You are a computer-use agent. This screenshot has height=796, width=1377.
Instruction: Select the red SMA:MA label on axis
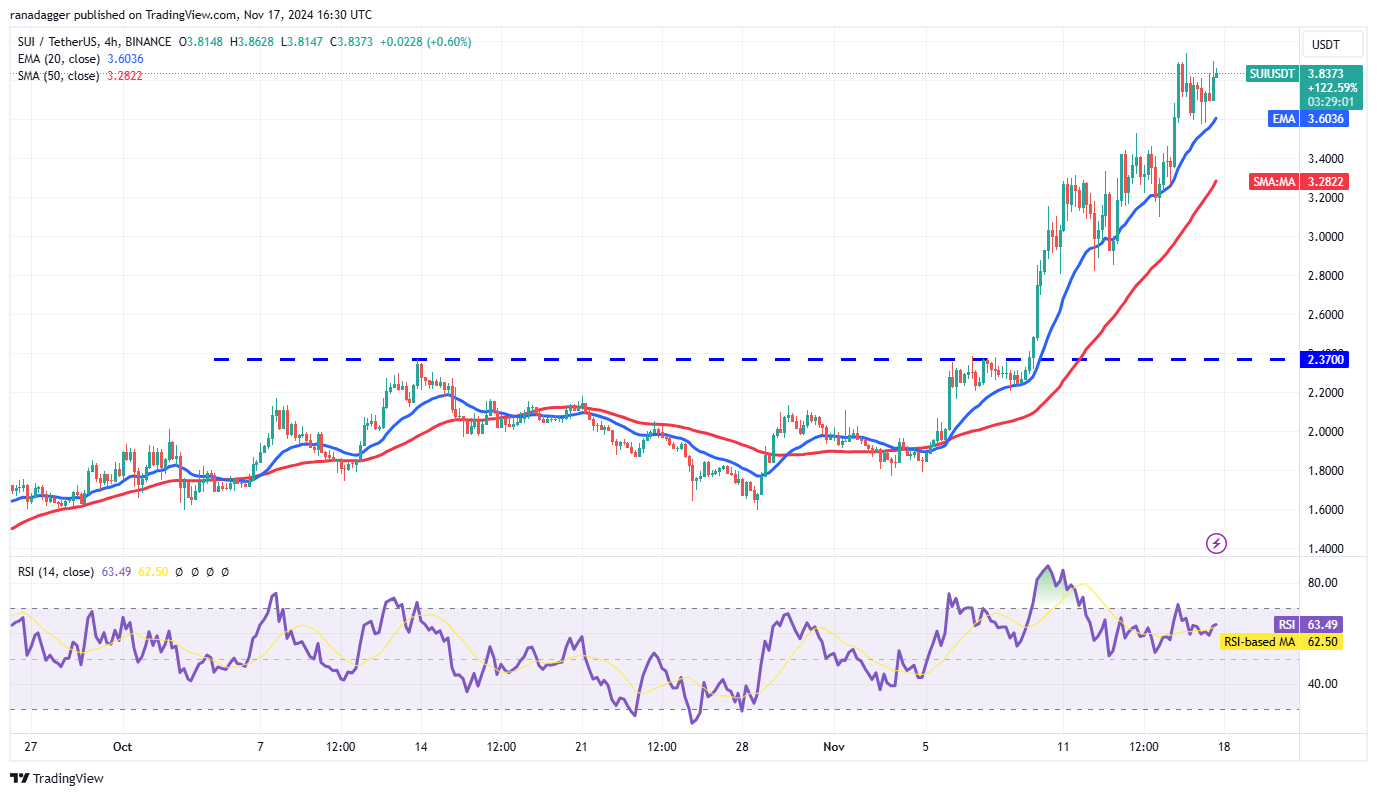click(x=1275, y=182)
